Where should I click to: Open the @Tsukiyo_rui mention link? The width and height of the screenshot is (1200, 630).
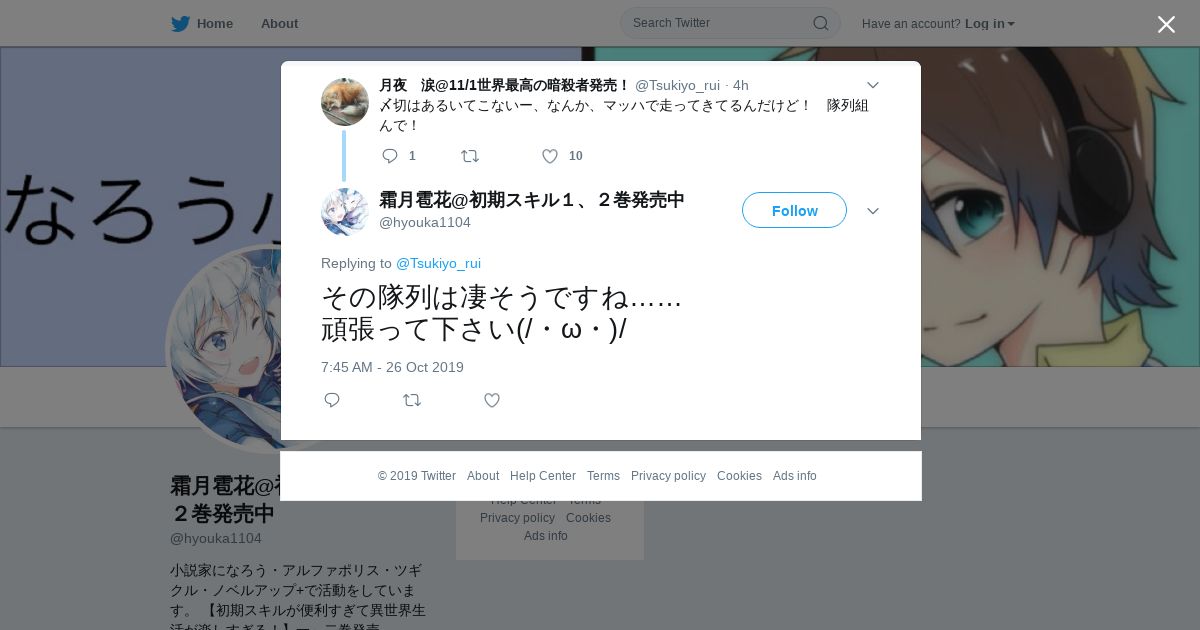[438, 263]
